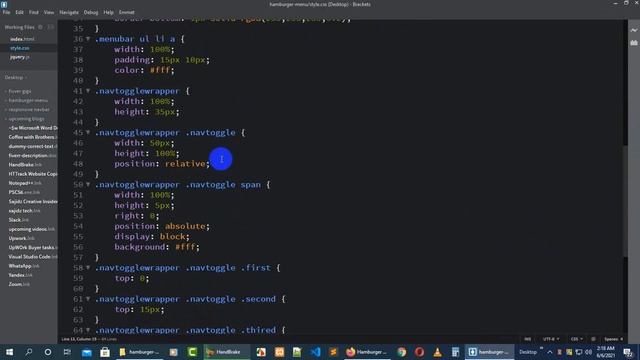Open the Mail app on taskbar
640x360 pixels.
click(87, 352)
